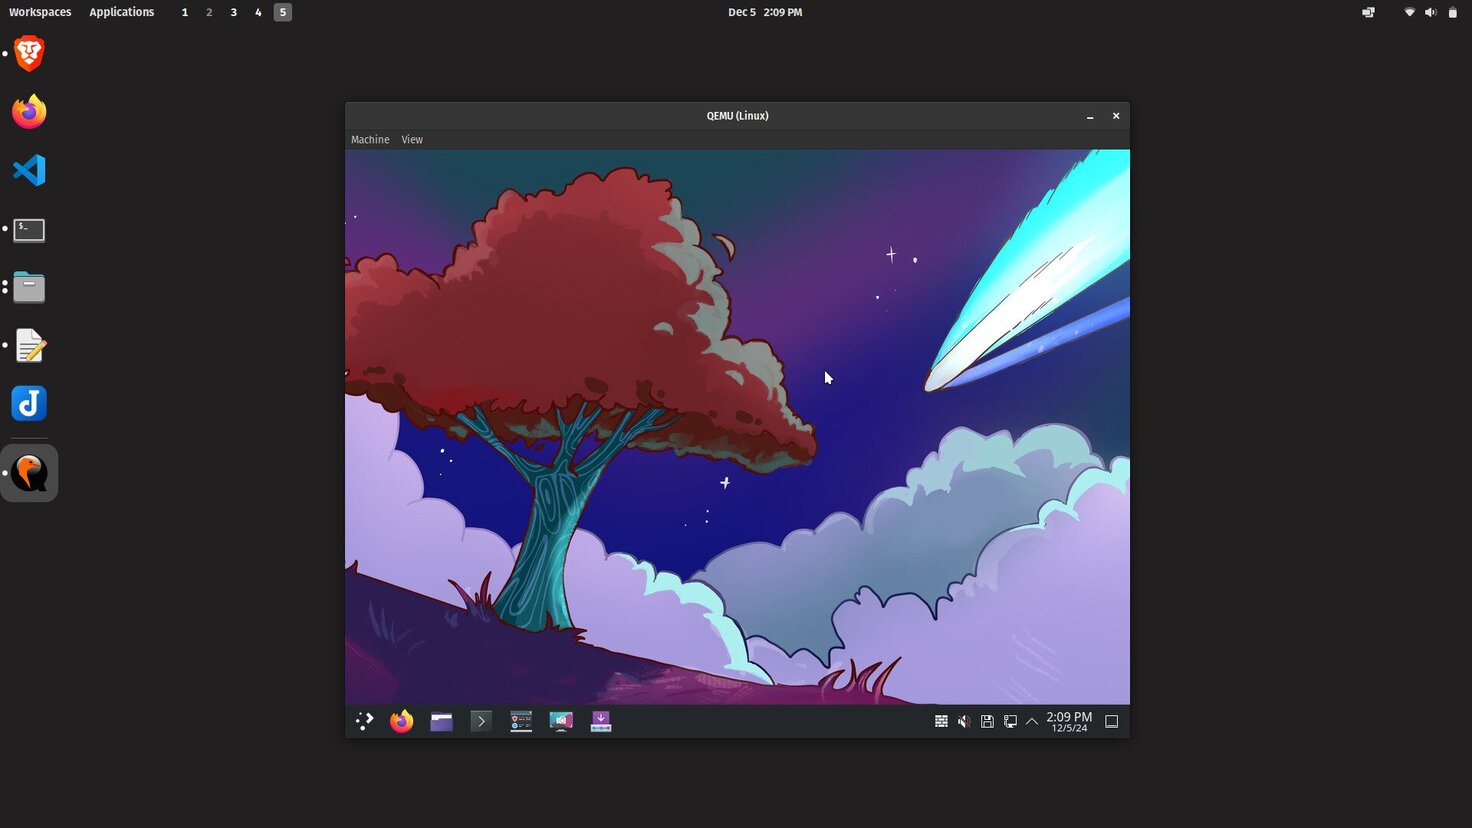Click the Show Desktop button in guest panel

(x=1111, y=721)
